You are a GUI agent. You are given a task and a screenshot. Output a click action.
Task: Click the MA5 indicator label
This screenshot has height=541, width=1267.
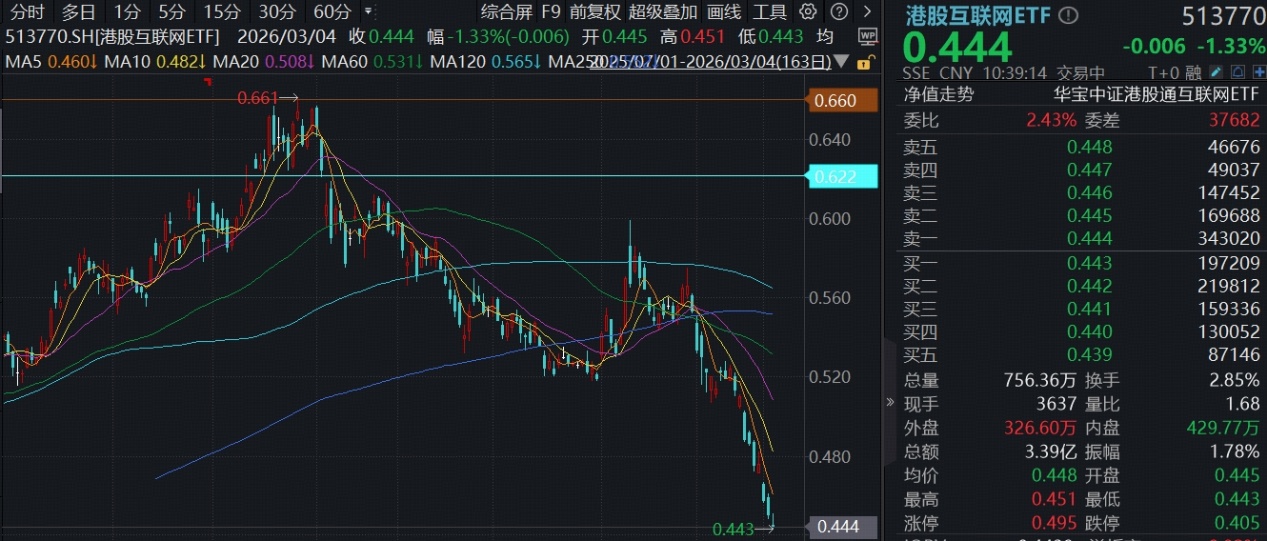point(22,62)
